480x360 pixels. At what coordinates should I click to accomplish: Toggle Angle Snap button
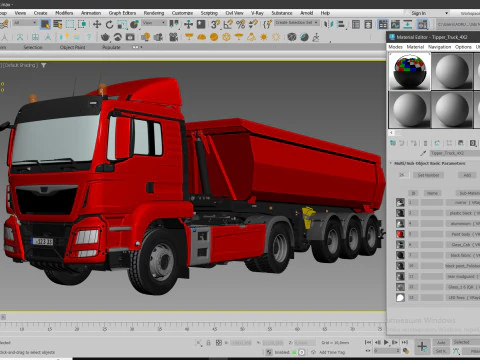[x=228, y=24]
